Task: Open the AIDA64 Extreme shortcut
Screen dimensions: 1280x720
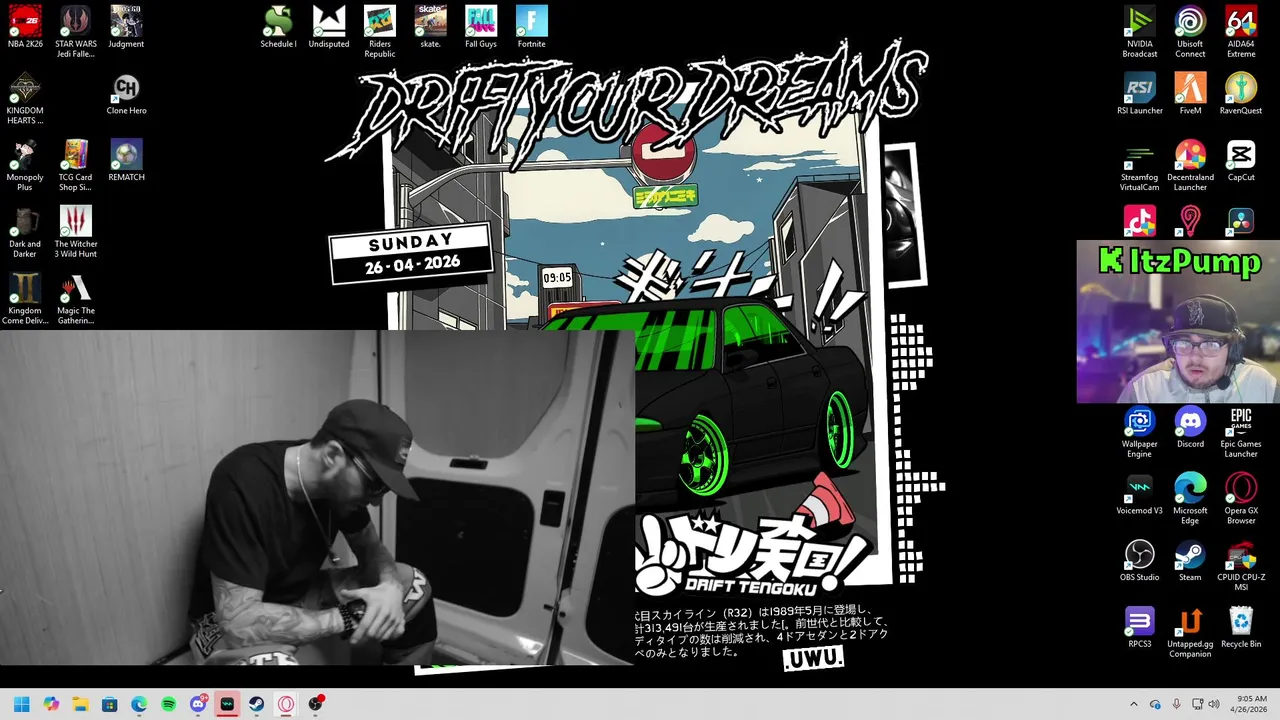Action: 1241,32
